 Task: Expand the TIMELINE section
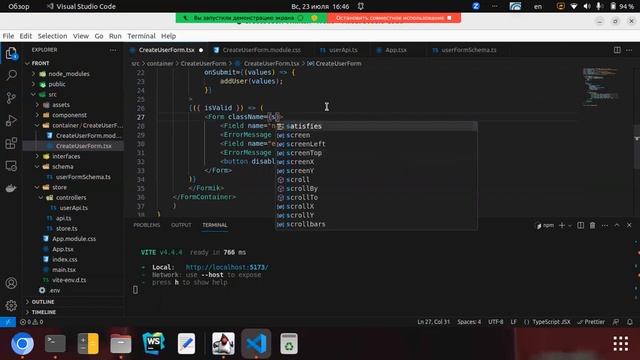tap(44, 312)
